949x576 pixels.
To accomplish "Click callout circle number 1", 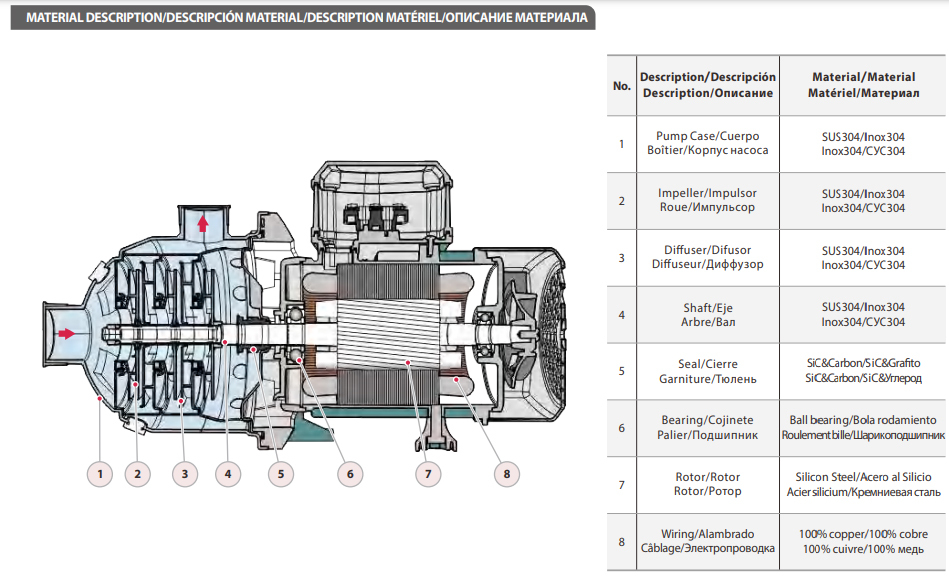I will [x=99, y=474].
